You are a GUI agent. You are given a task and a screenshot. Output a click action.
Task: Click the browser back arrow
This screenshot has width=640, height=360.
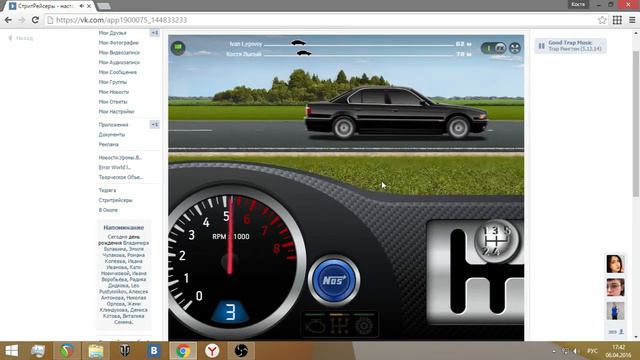(x=8, y=20)
